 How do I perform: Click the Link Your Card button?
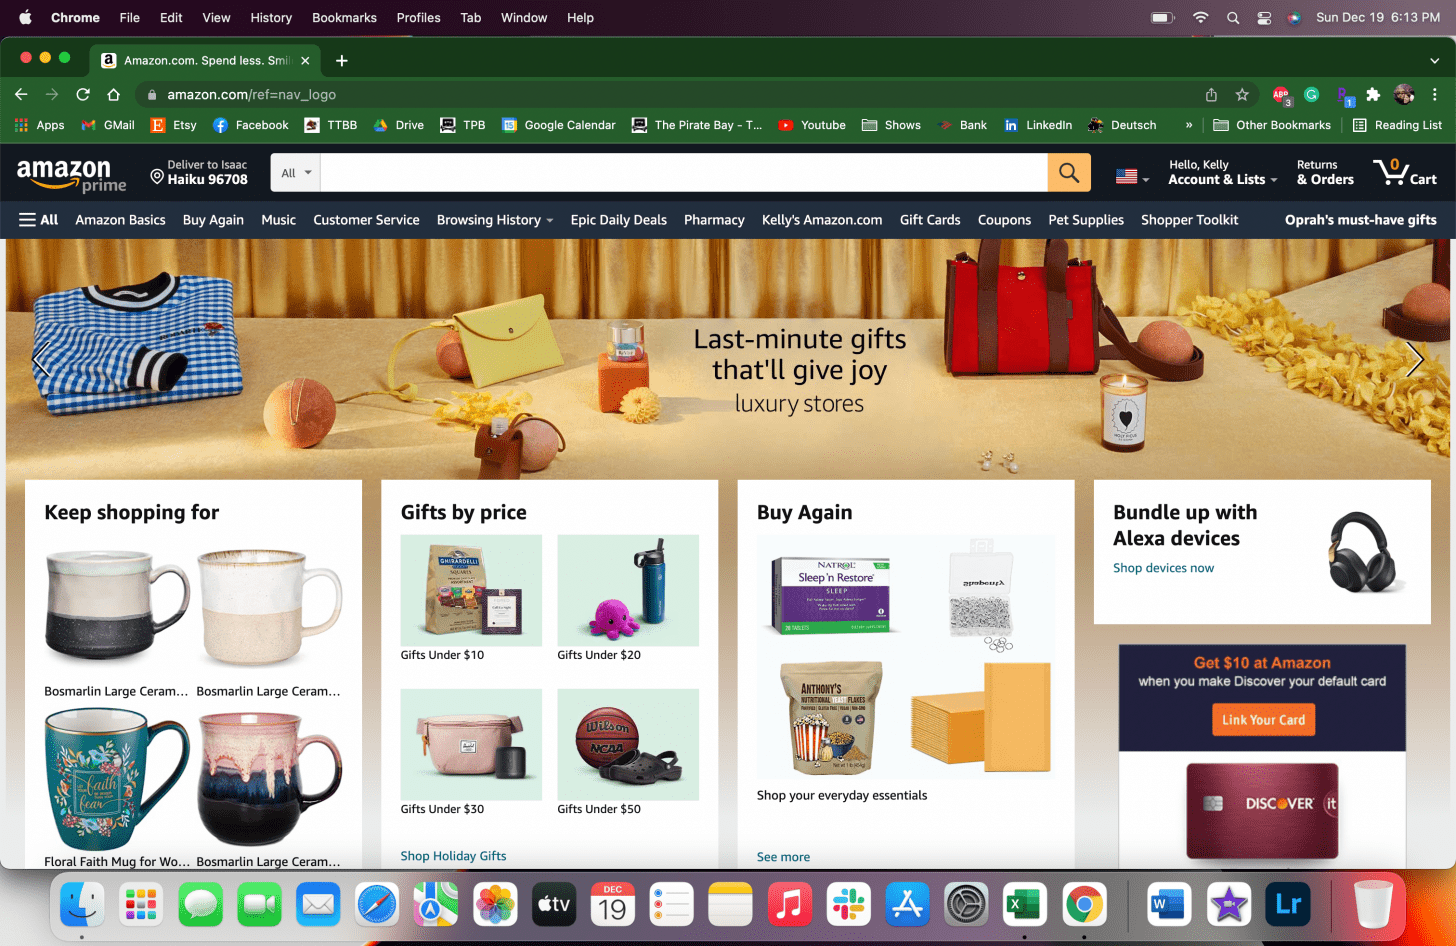(1263, 720)
